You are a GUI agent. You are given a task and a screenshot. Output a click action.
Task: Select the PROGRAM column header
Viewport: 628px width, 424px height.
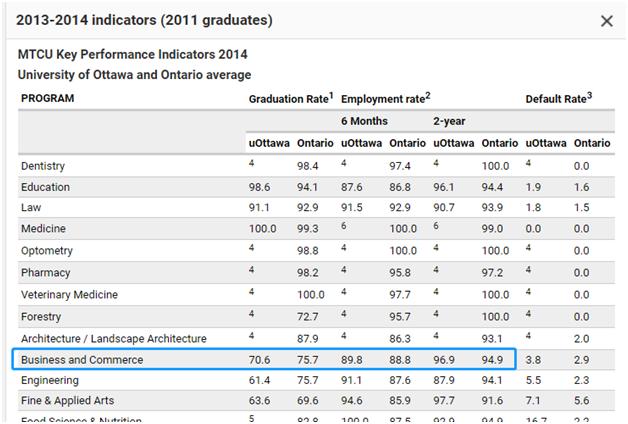coord(48,99)
